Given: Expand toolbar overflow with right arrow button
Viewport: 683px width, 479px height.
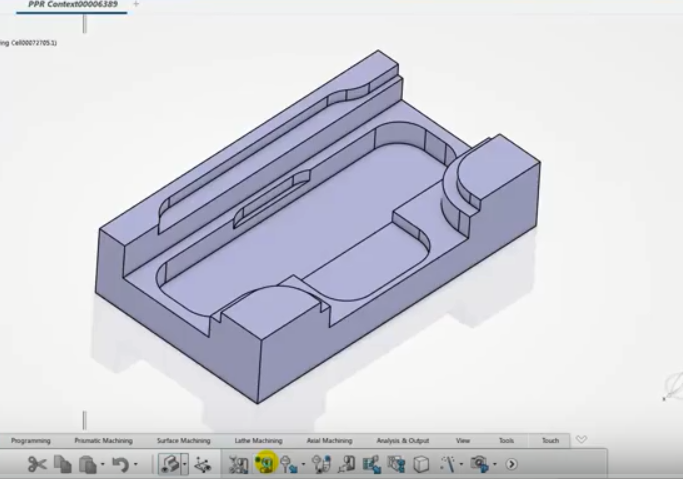Looking at the screenshot, I should pos(512,464).
